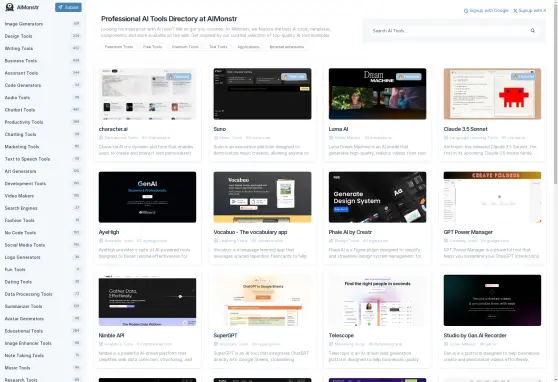The width and height of the screenshot is (558, 382).
Task: Open Search Engines category in sidebar
Action: click(x=42, y=208)
